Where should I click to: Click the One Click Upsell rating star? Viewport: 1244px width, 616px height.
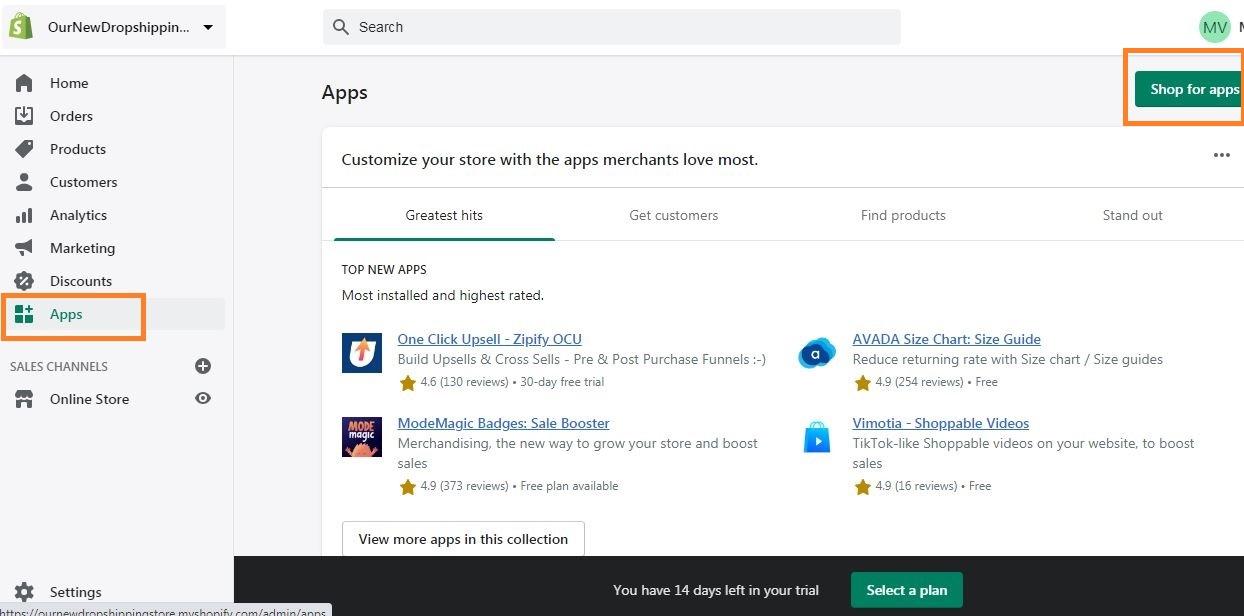coord(407,382)
